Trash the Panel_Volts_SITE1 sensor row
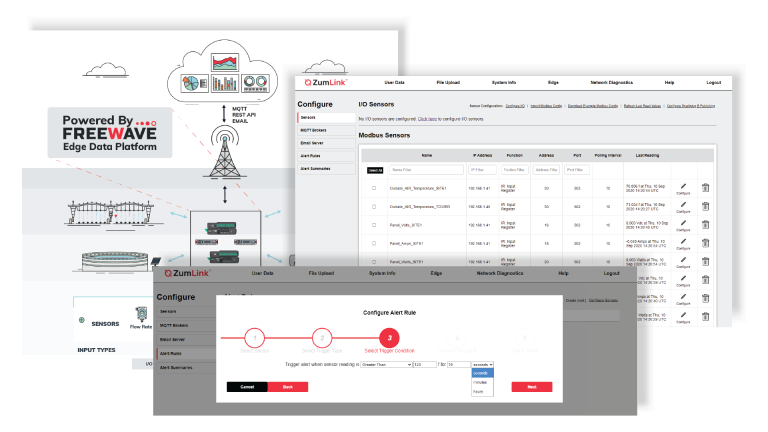Viewport: 768px width, 432px height. [x=705, y=224]
